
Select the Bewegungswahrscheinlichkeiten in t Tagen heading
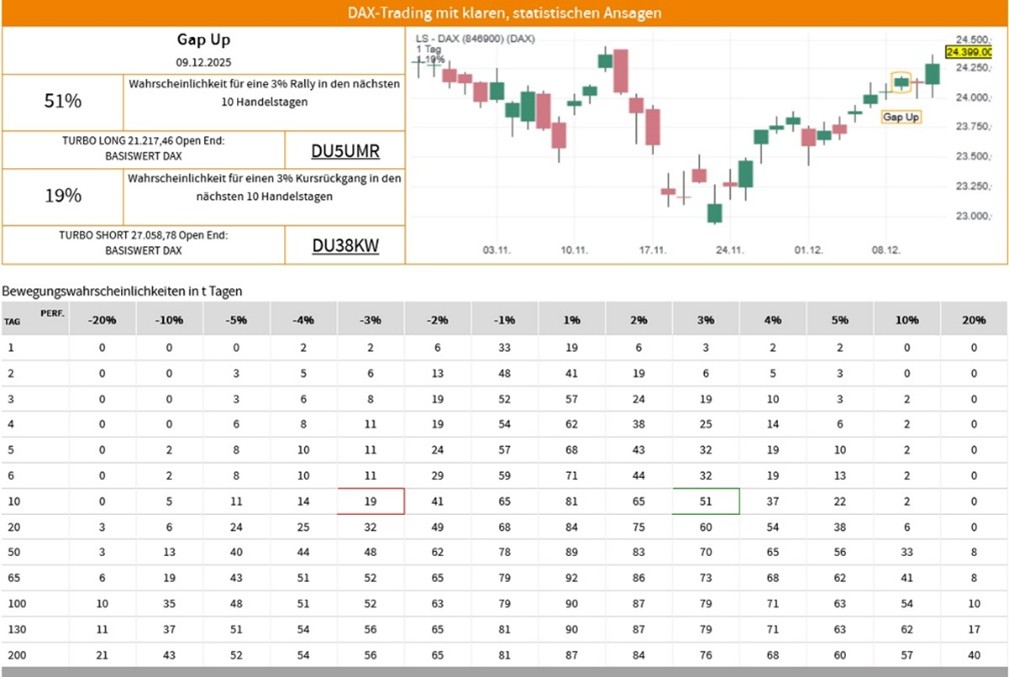click(122, 290)
